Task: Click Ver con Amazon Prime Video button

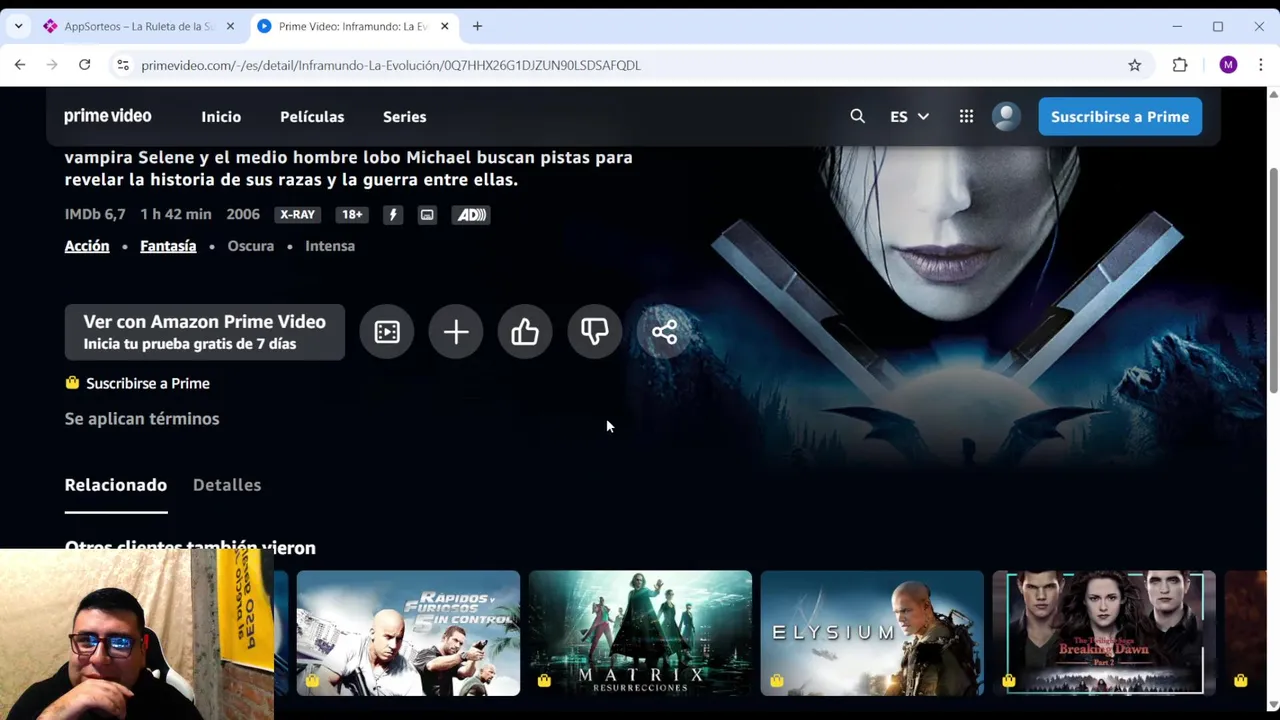Action: tap(205, 332)
